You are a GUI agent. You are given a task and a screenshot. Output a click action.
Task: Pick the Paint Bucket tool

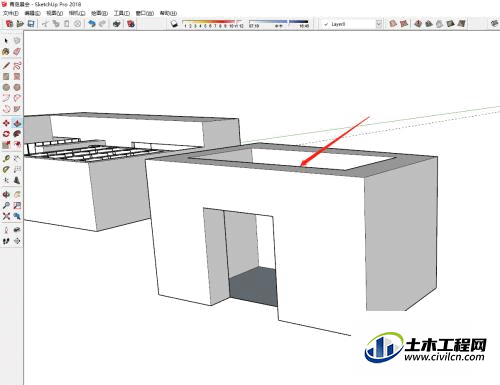click(x=6, y=52)
